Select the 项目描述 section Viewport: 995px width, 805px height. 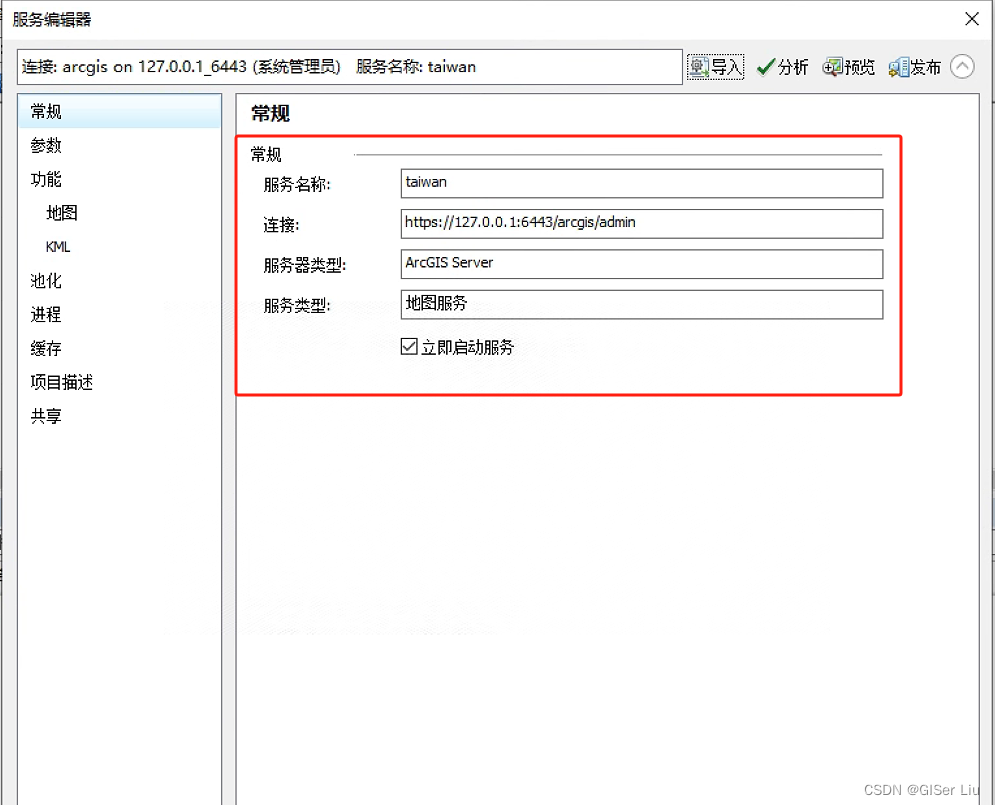(x=60, y=382)
